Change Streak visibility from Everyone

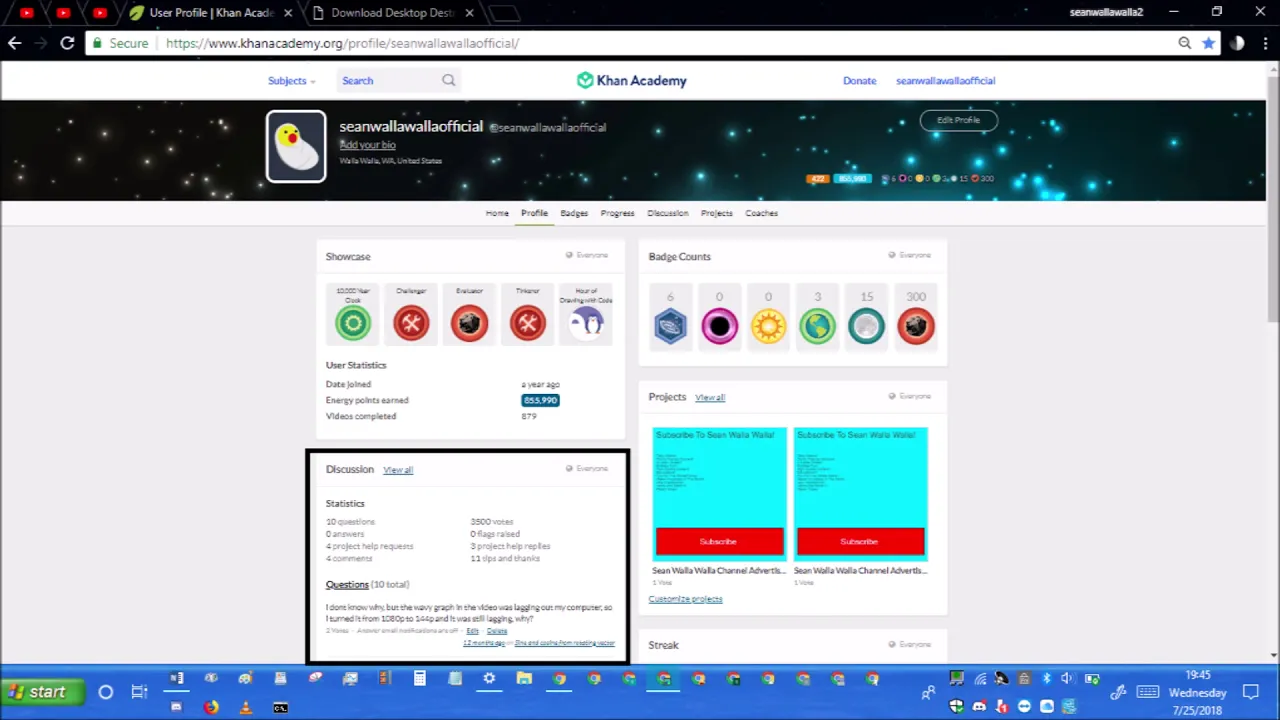(910, 644)
